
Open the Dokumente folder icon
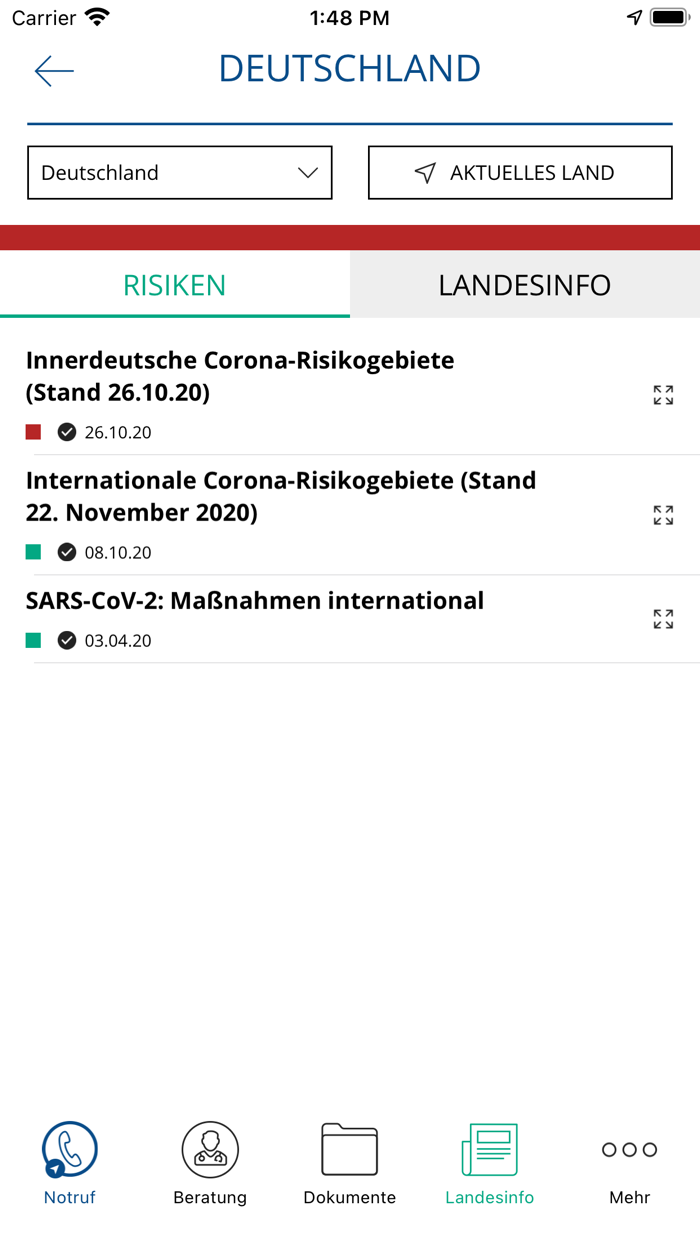[350, 1150]
